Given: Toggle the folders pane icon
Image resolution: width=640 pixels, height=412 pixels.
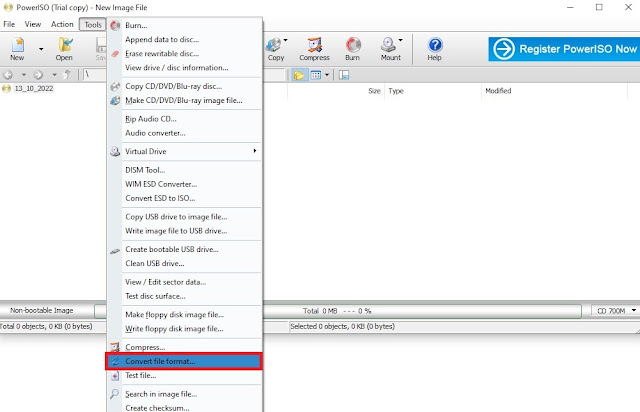Looking at the screenshot, I should (x=299, y=75).
